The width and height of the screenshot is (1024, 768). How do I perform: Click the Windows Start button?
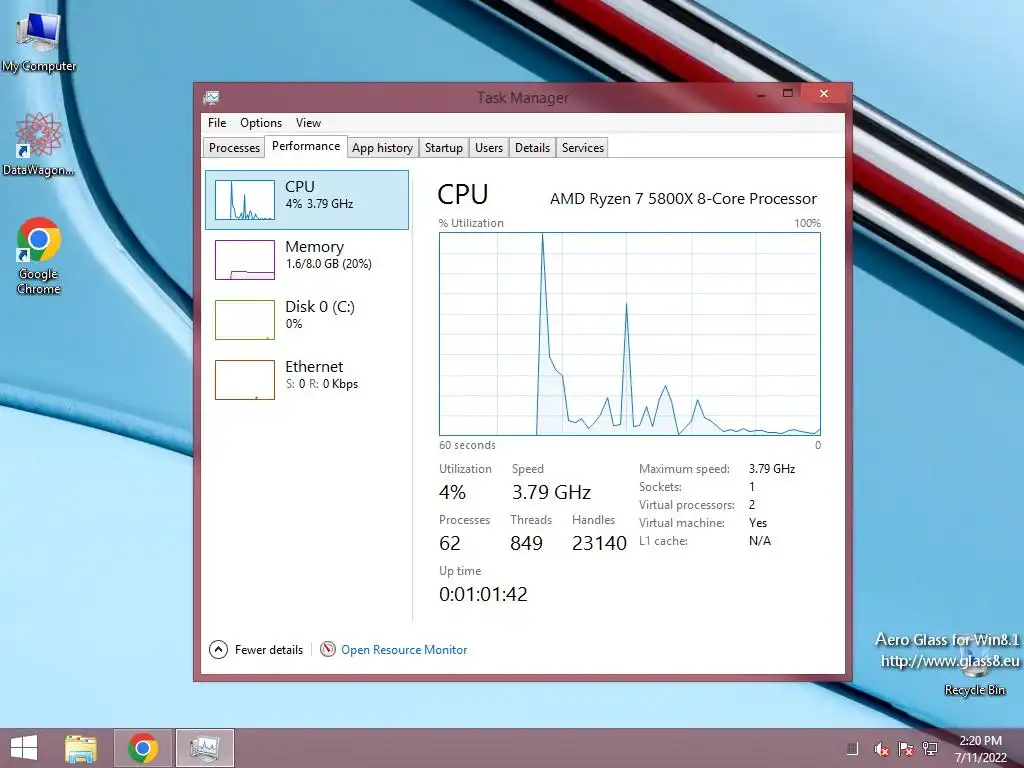coord(24,748)
